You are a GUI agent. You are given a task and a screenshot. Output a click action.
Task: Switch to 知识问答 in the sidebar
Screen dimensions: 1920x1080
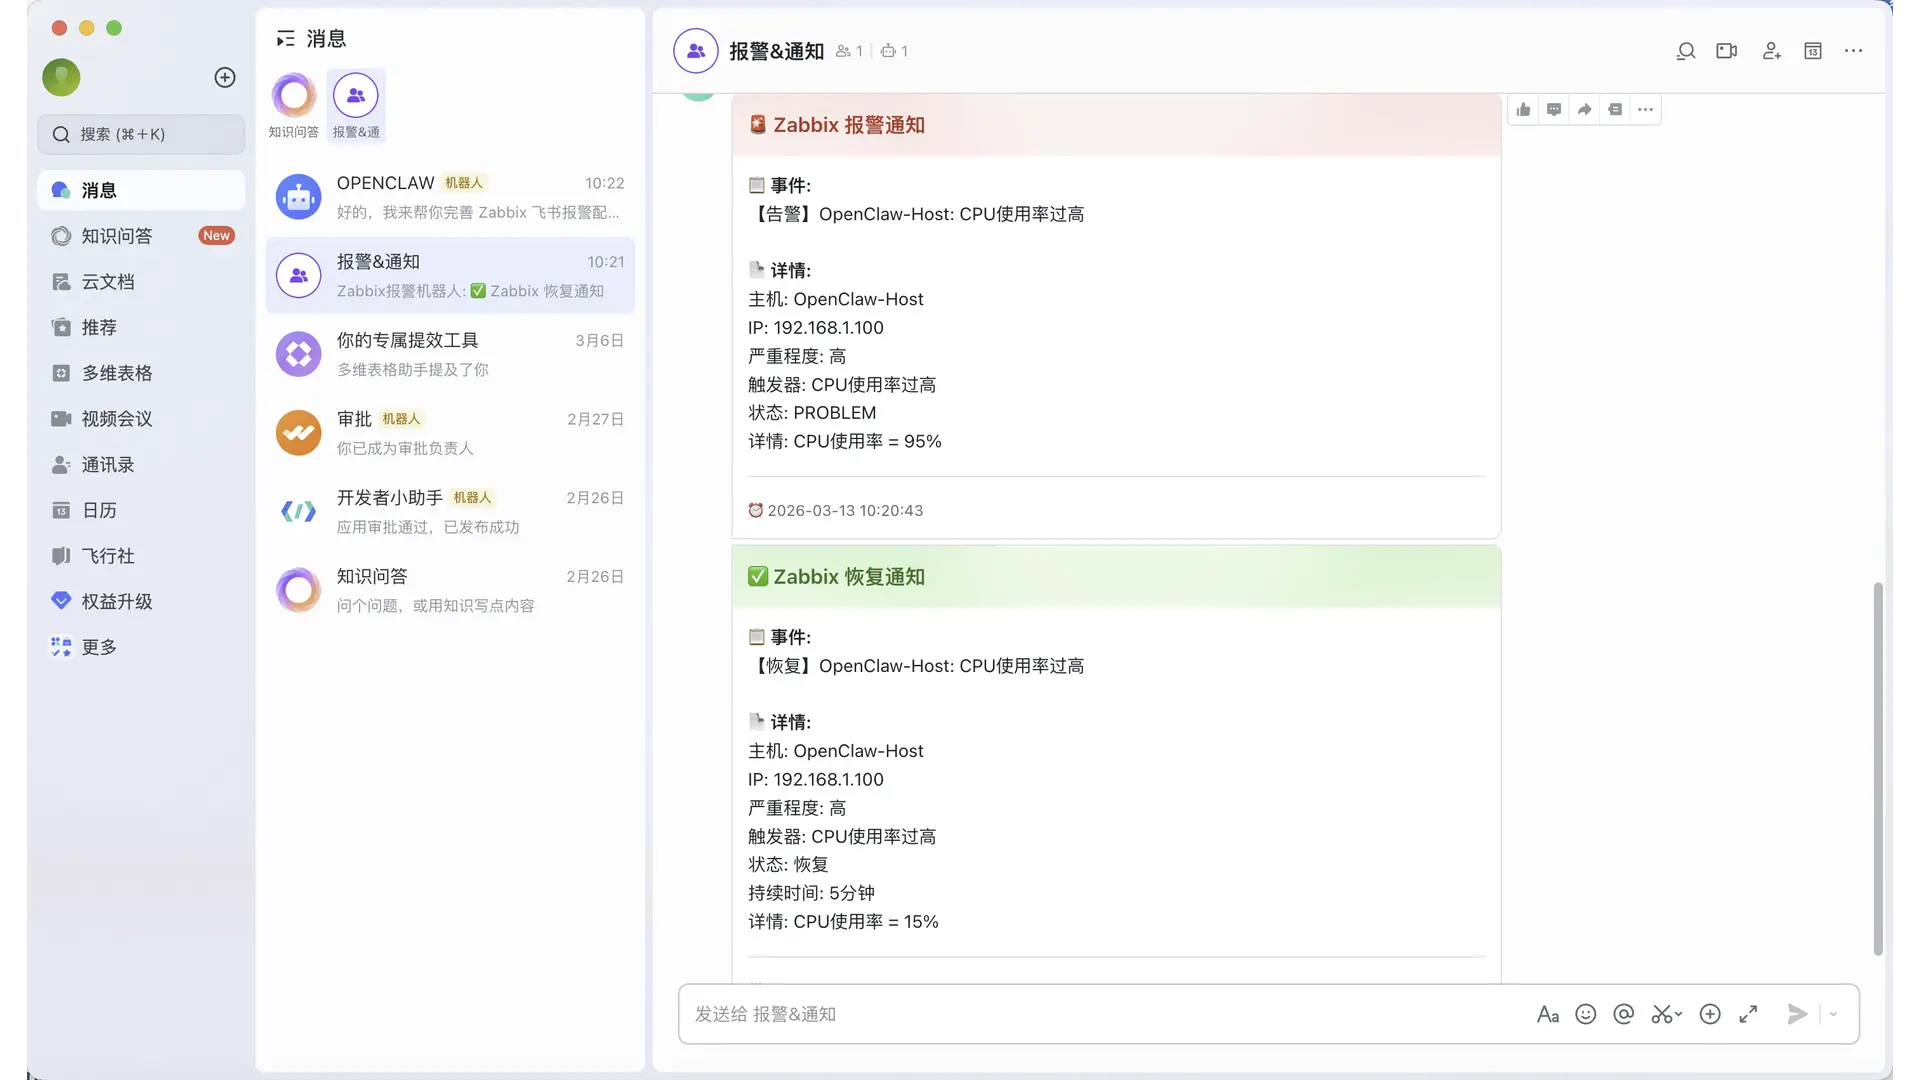117,236
